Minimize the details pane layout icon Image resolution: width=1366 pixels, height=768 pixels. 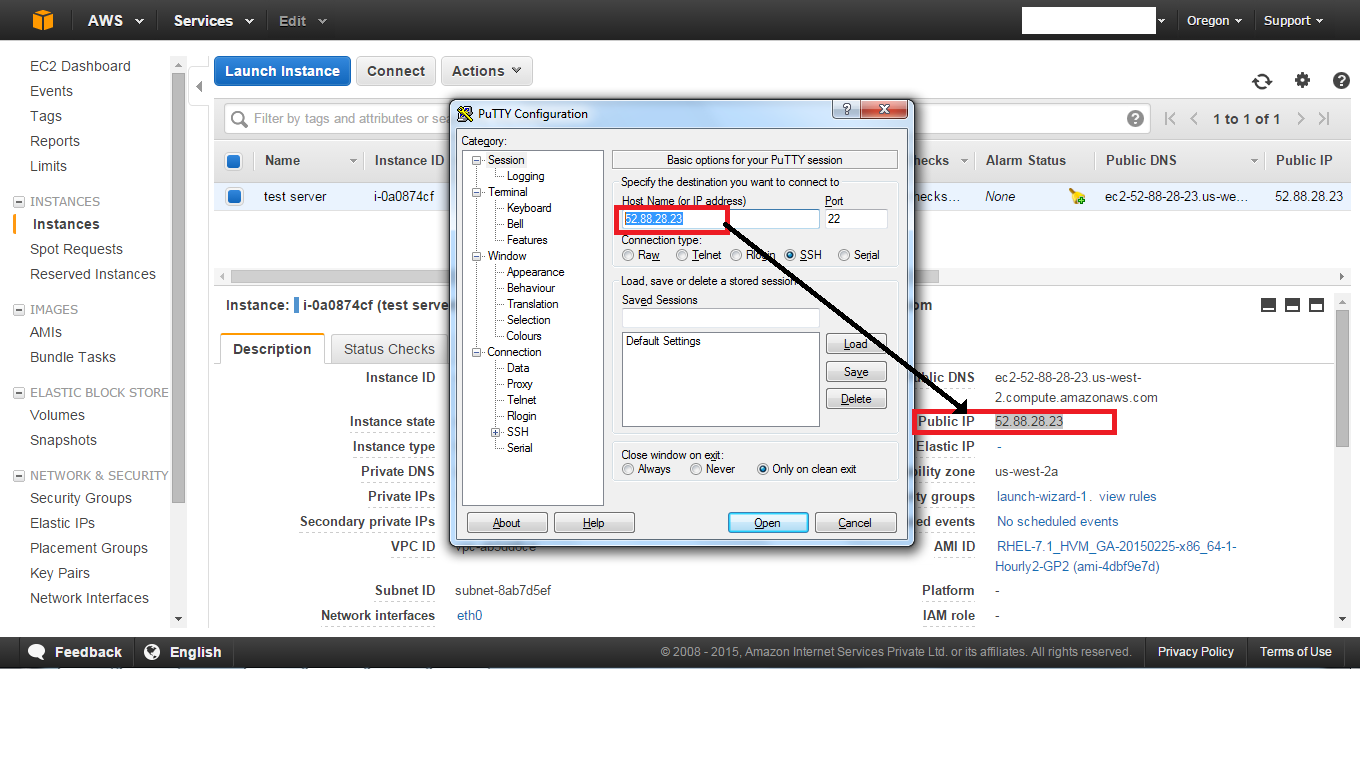[1268, 305]
